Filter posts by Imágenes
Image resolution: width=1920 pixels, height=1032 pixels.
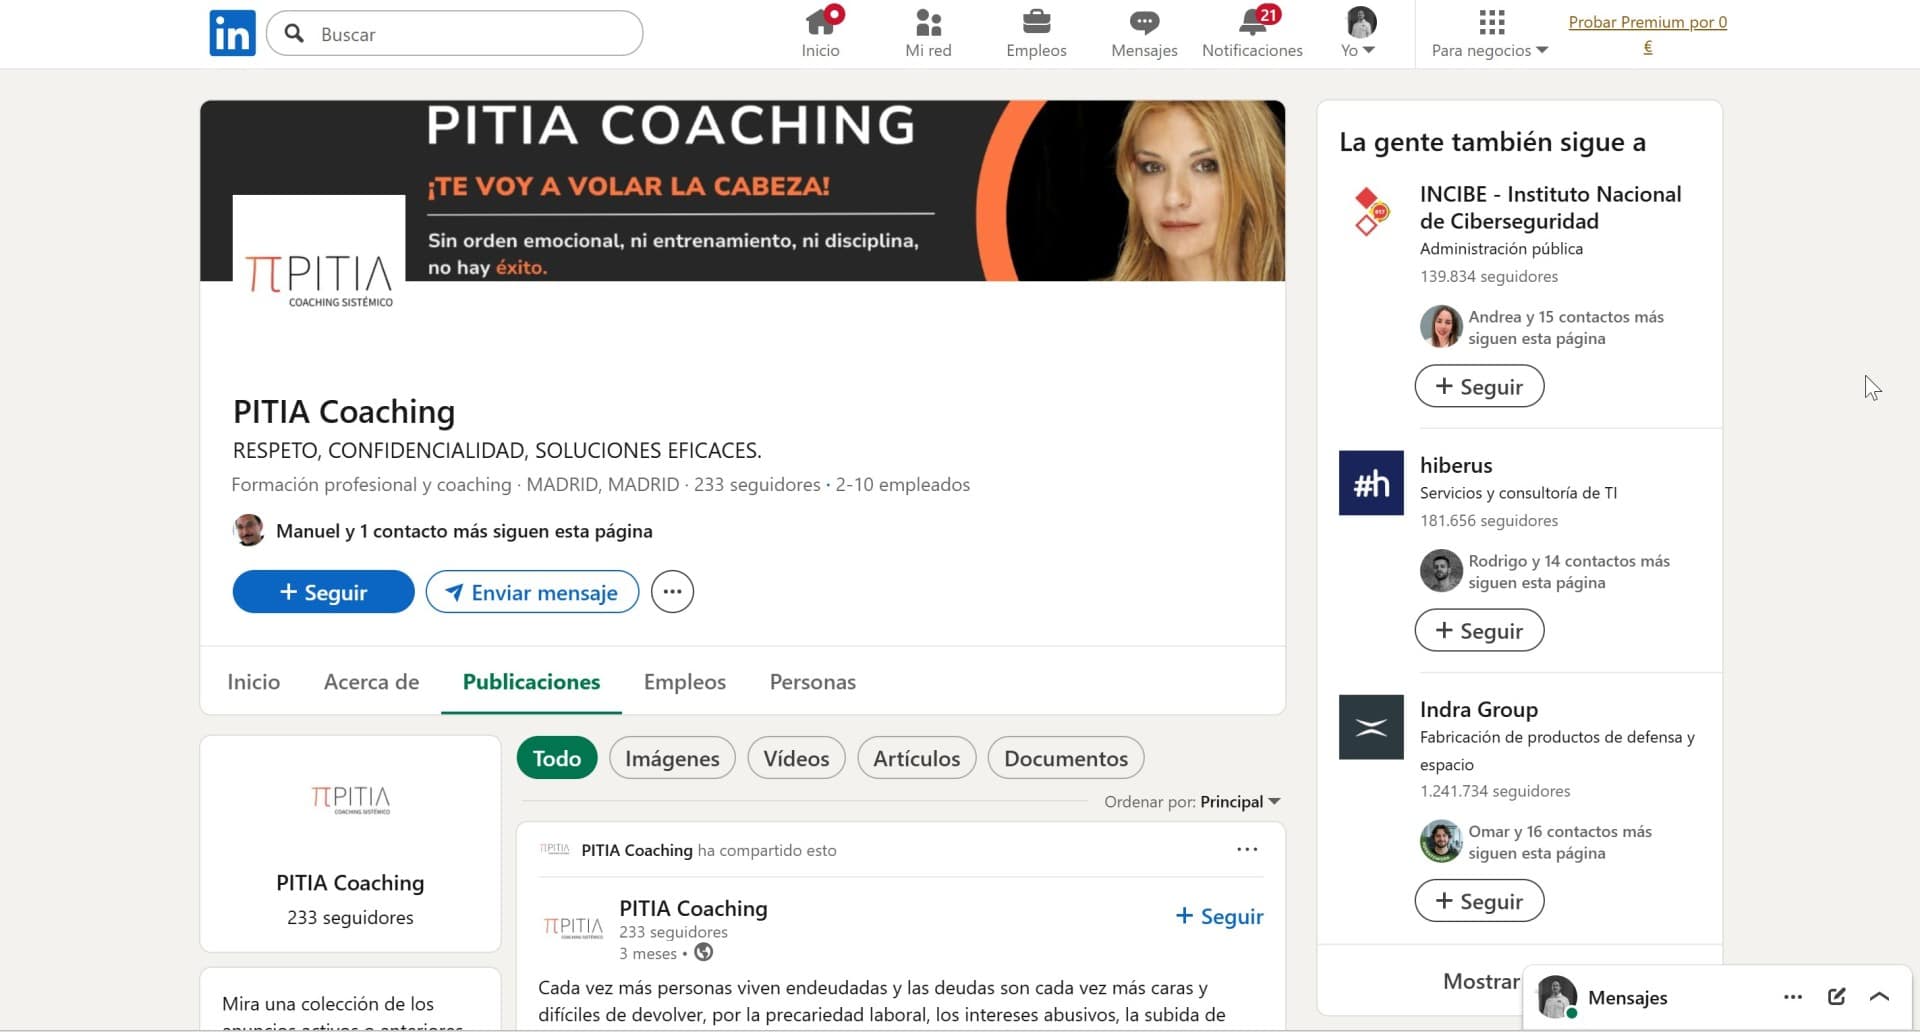(672, 758)
